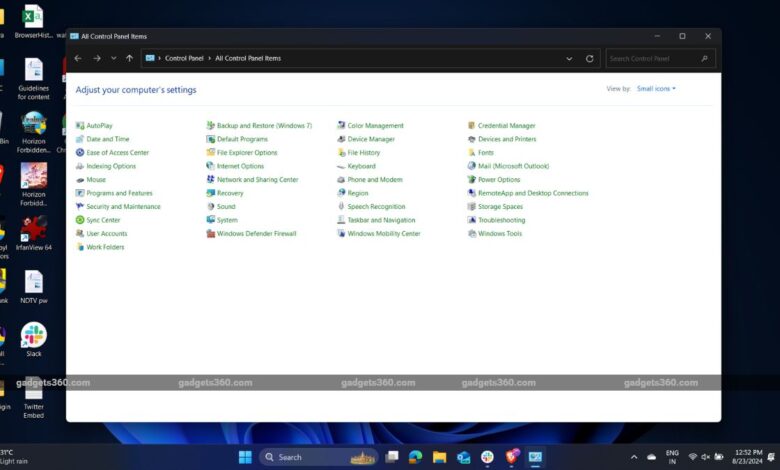Screen dimensions: 780x470
Task: Open Security and Maintenance link
Action: [123, 206]
